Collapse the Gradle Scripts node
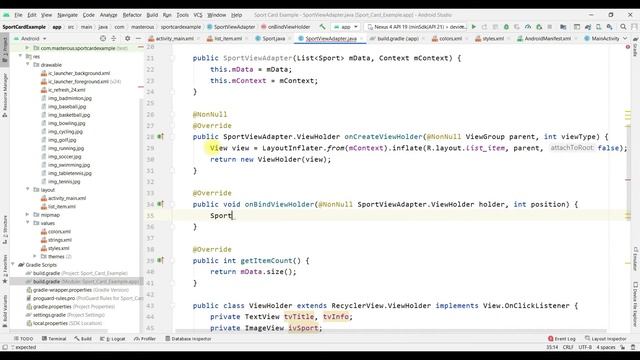The height and width of the screenshot is (360, 640). (x=13, y=264)
